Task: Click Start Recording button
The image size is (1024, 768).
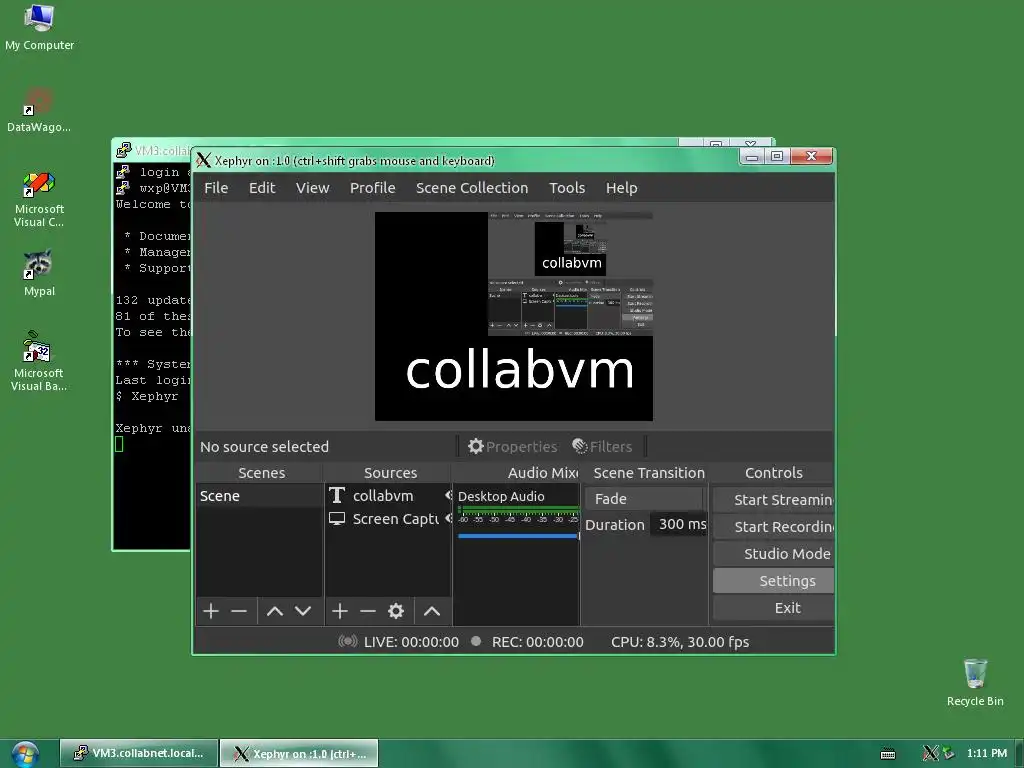Action: (x=773, y=526)
